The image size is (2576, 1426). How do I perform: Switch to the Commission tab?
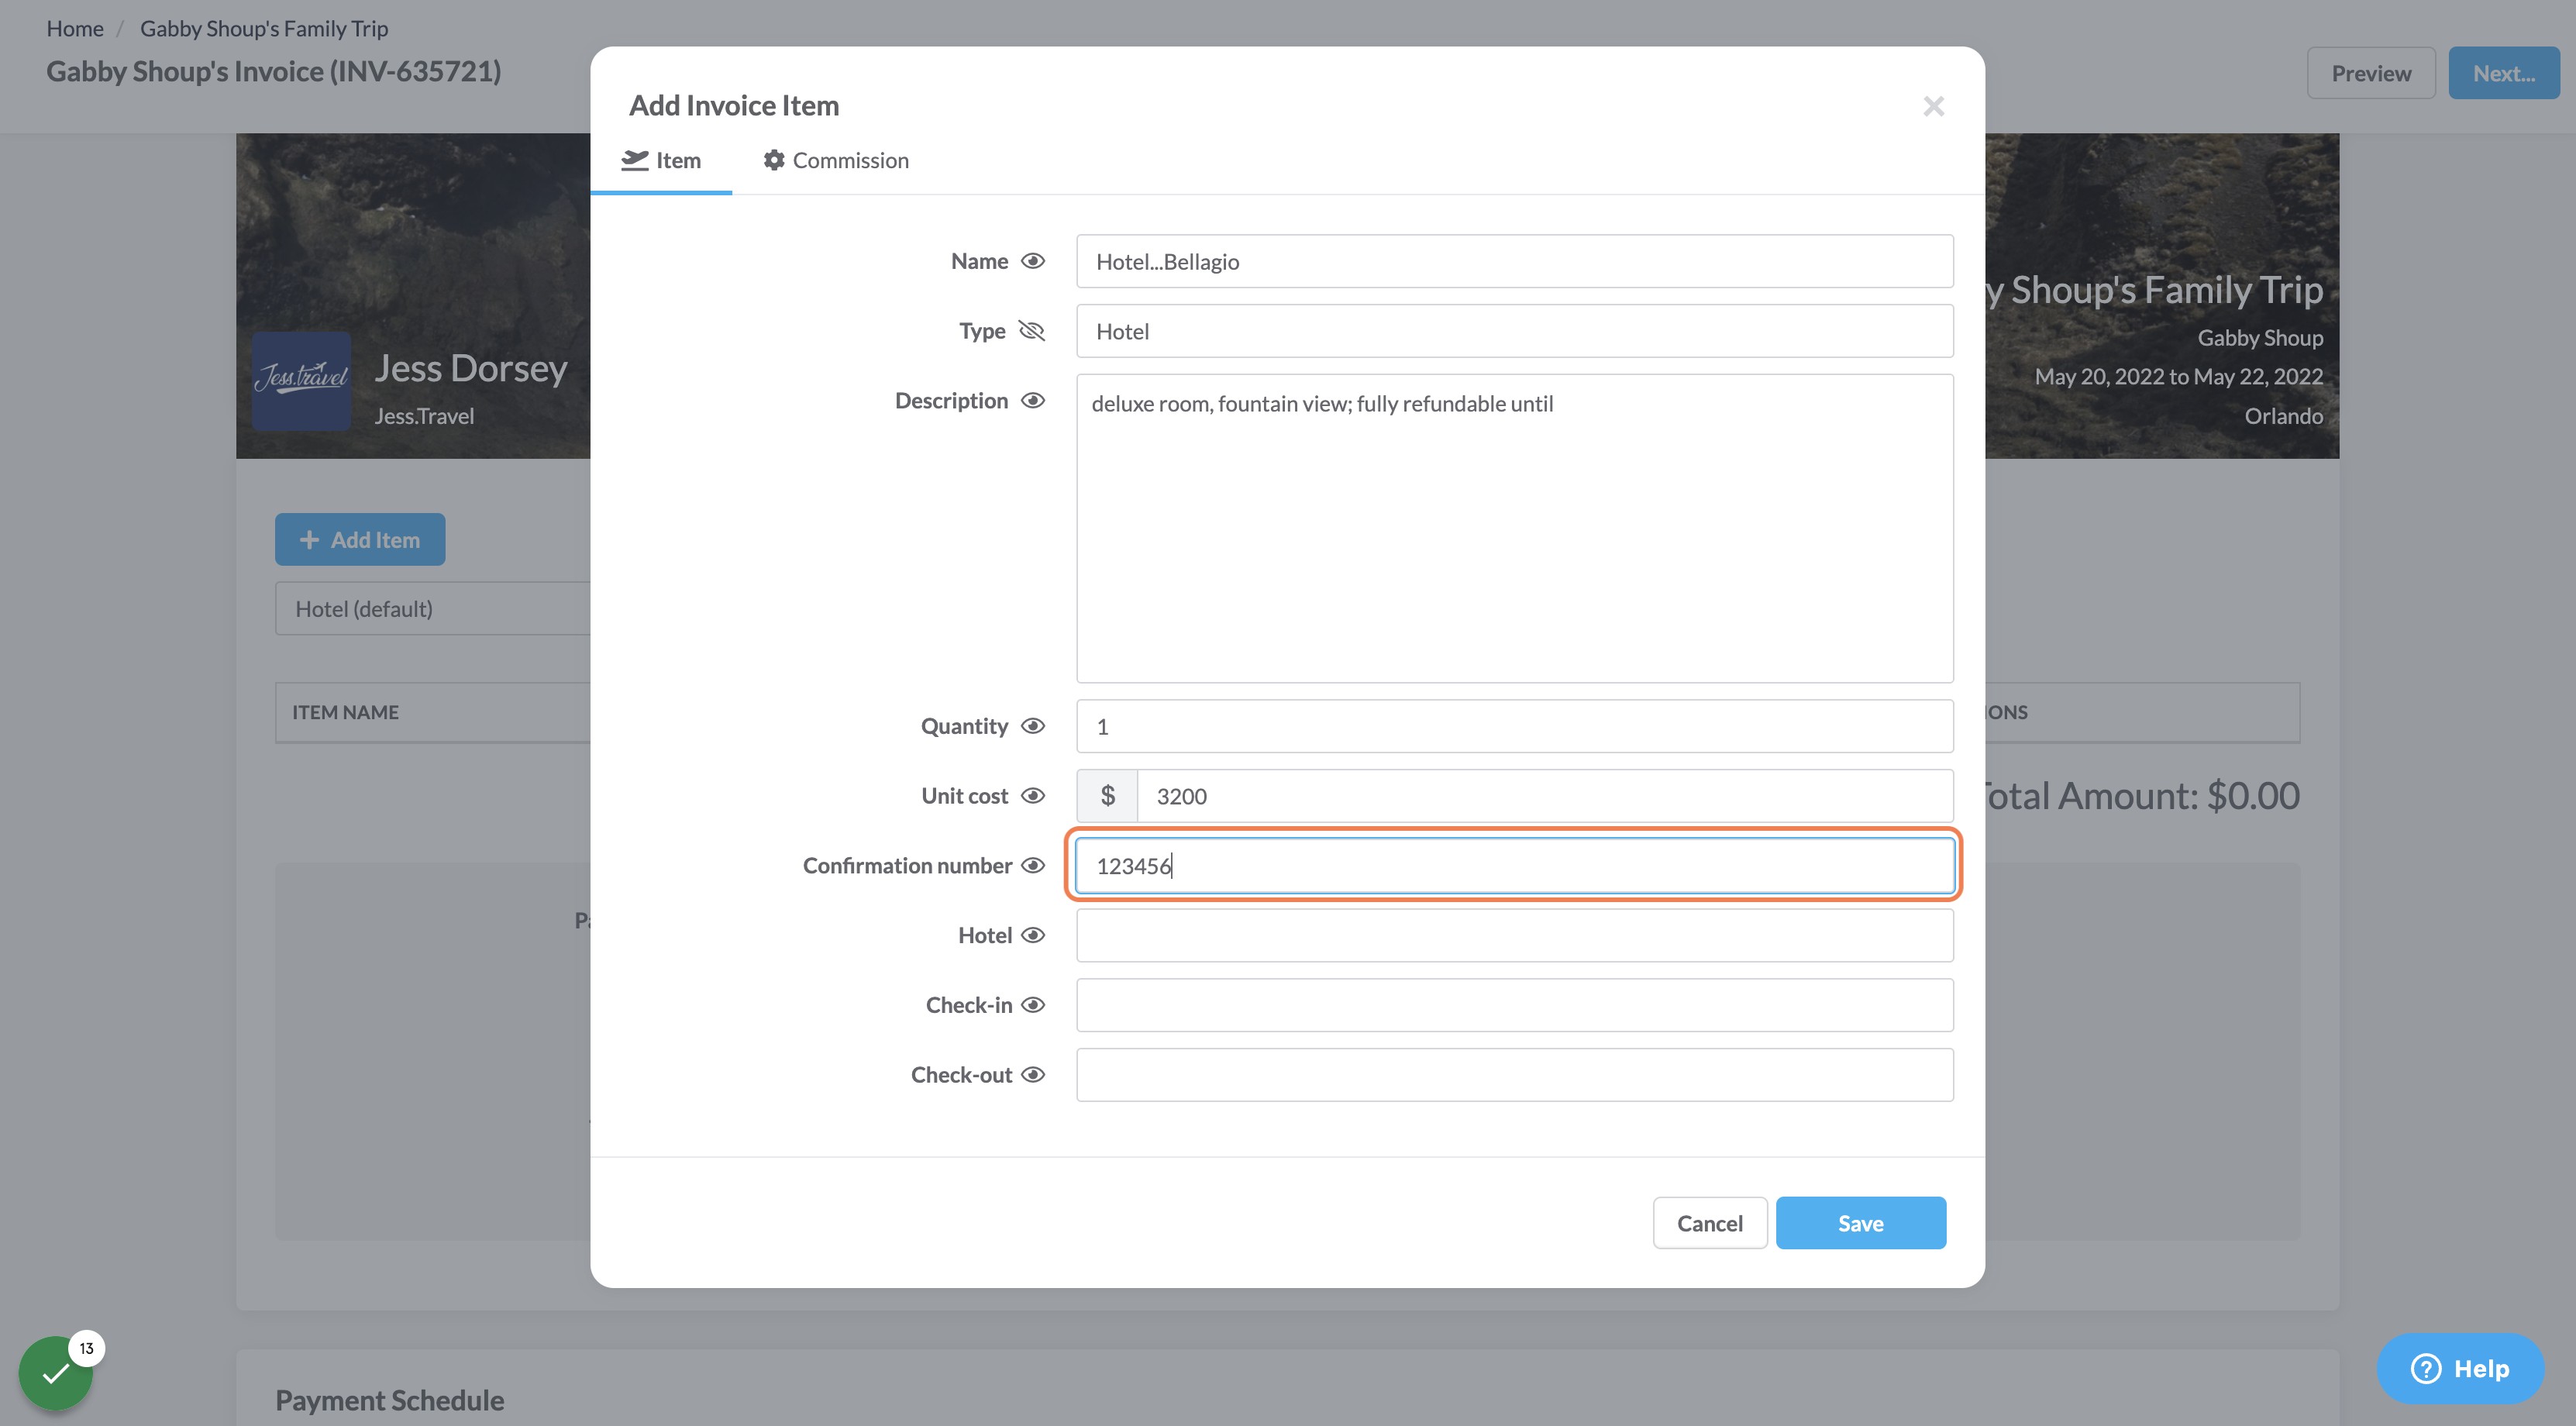tap(835, 160)
